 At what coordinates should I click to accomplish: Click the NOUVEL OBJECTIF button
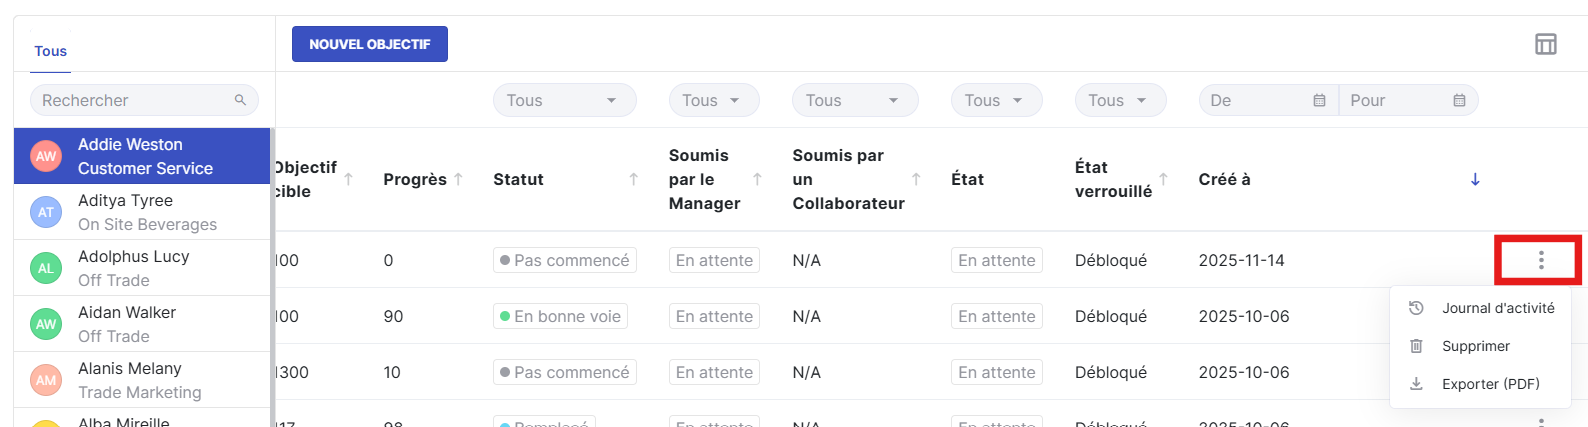click(x=369, y=44)
